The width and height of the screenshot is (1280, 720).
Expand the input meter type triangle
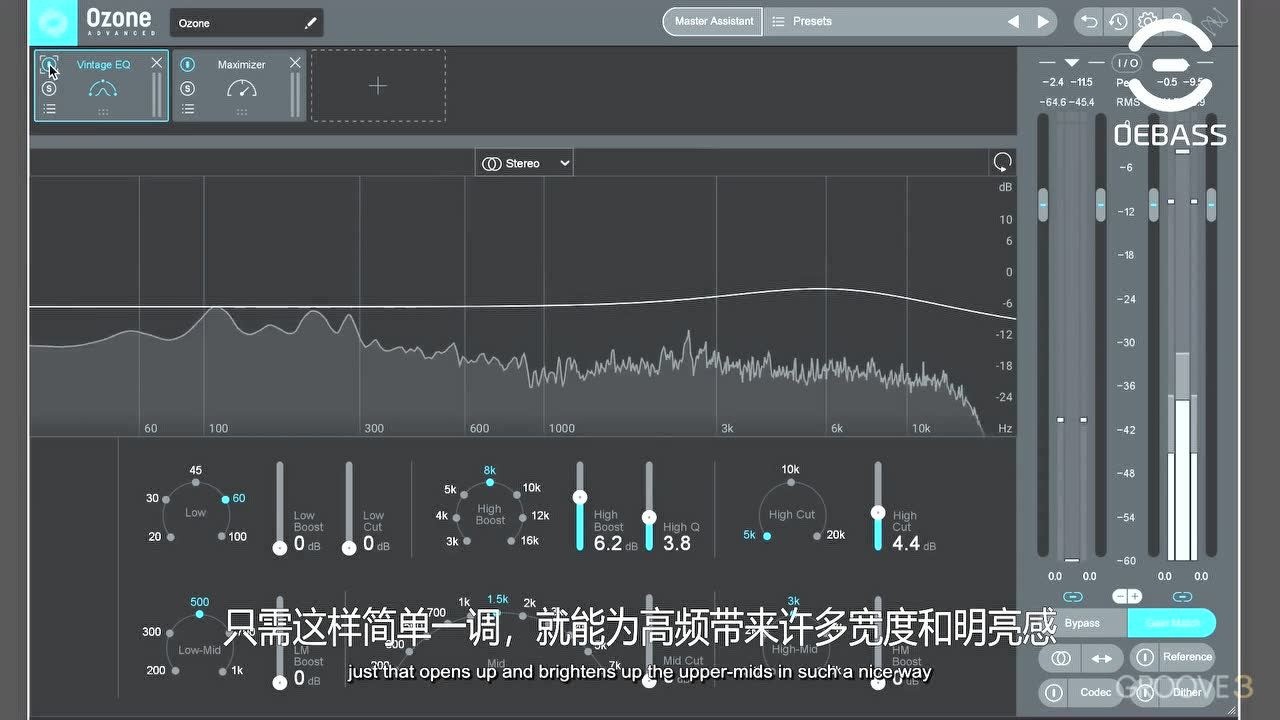[x=1072, y=63]
